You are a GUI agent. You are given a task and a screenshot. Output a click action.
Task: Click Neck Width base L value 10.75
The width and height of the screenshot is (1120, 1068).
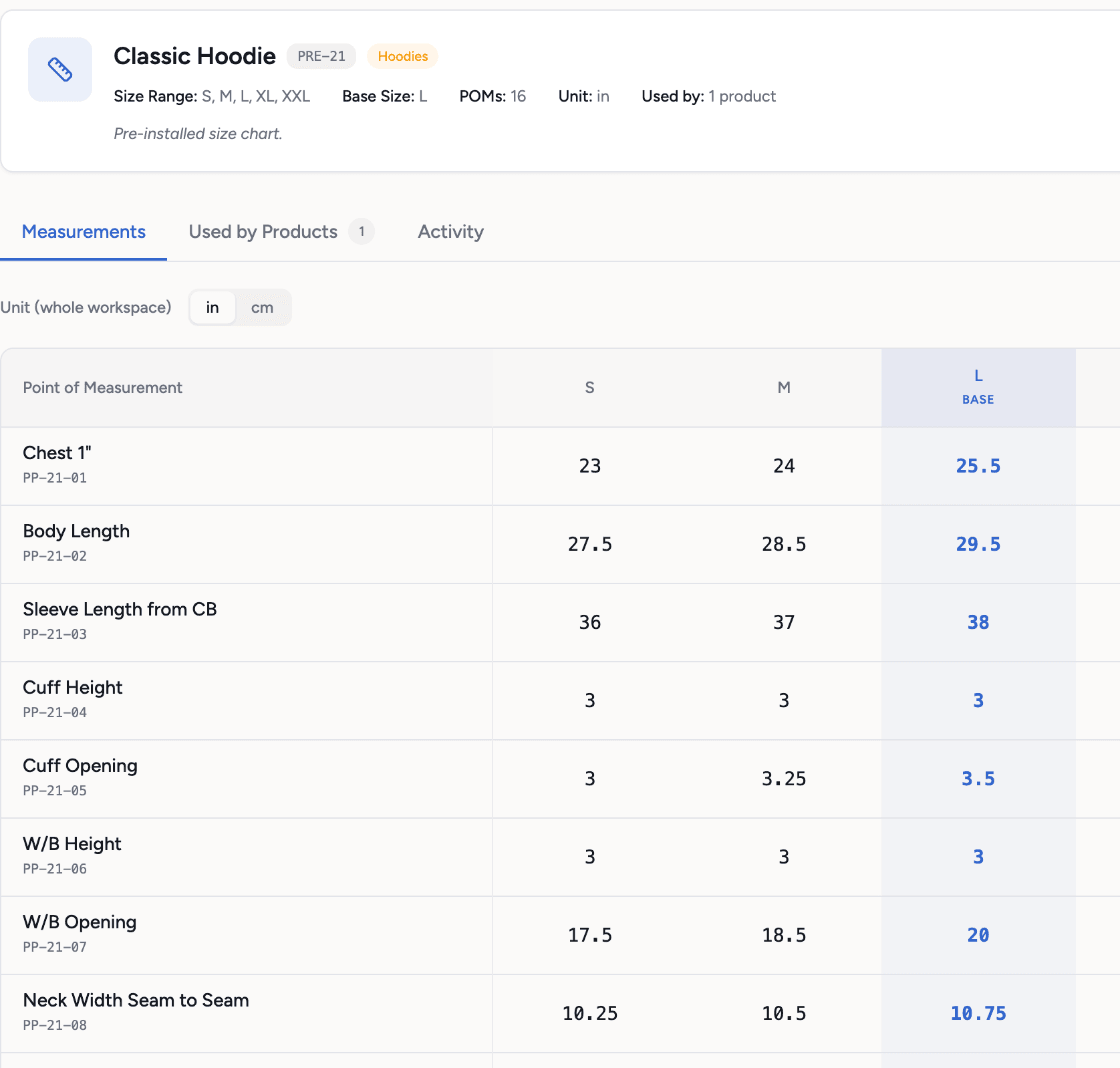[978, 1013]
